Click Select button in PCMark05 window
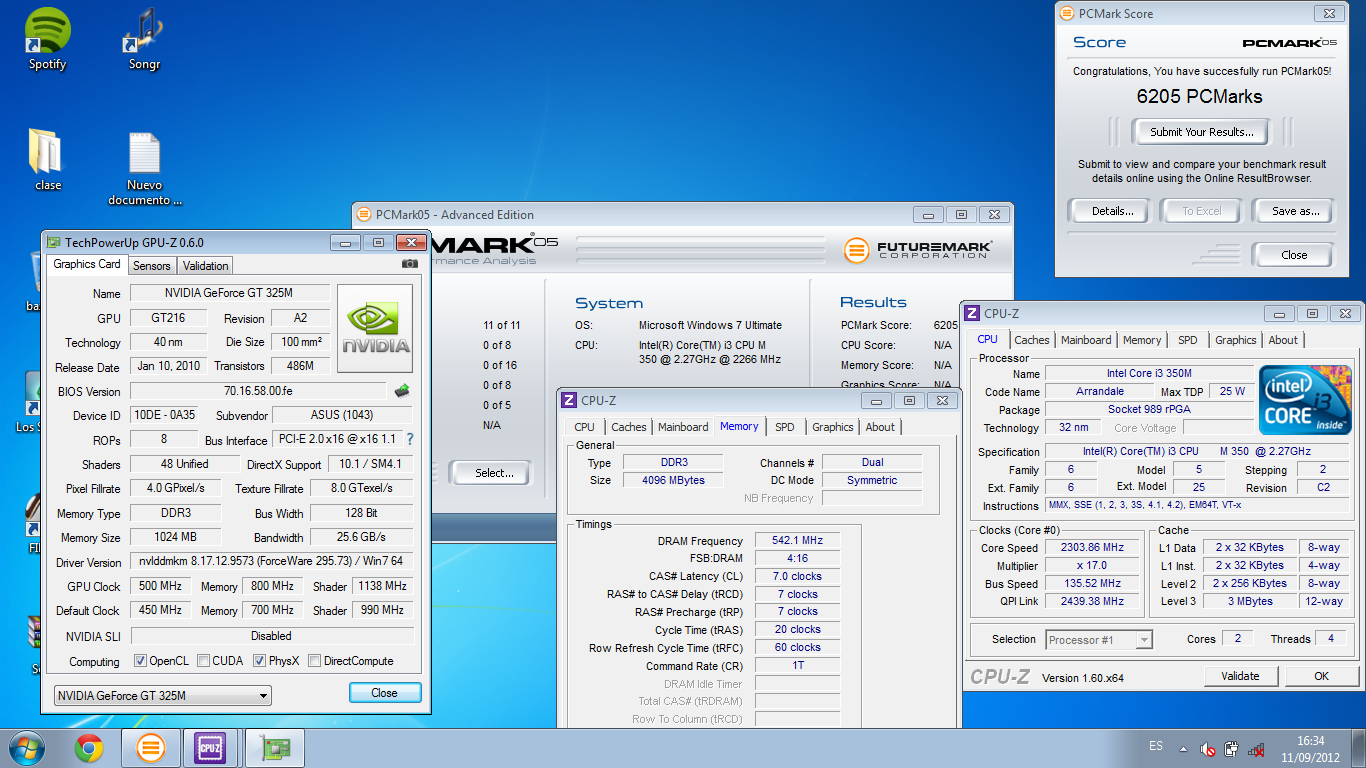 click(x=494, y=473)
